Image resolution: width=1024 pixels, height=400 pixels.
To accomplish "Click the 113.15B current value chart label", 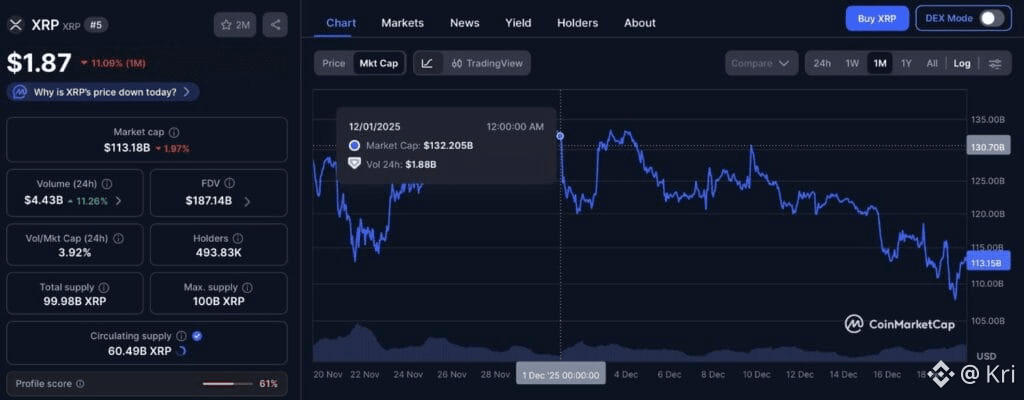I will click(x=987, y=263).
